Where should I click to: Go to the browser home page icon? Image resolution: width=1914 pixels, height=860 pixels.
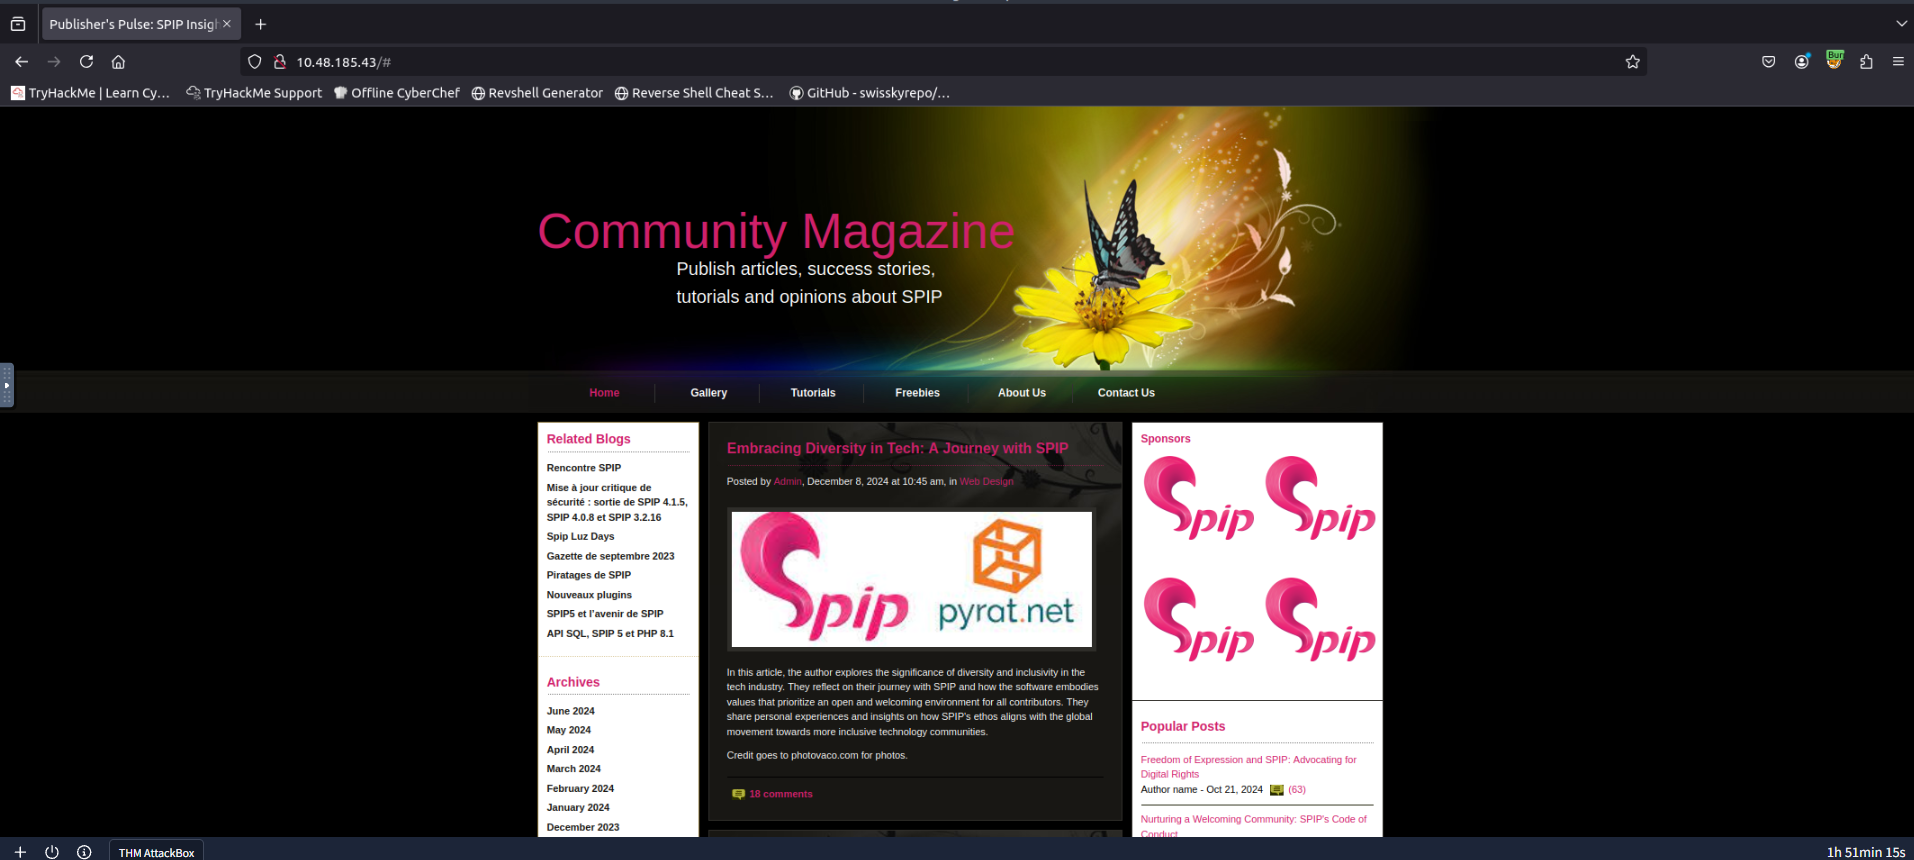[x=118, y=62]
